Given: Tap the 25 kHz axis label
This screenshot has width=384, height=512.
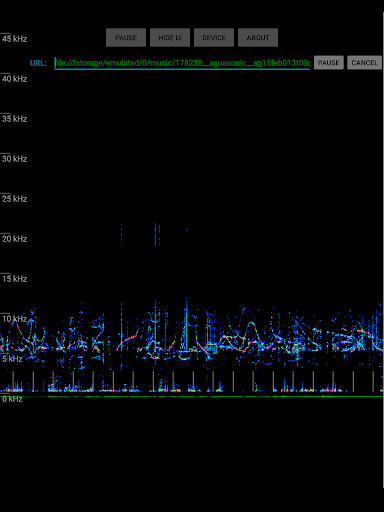Looking at the screenshot, I should (14, 199).
